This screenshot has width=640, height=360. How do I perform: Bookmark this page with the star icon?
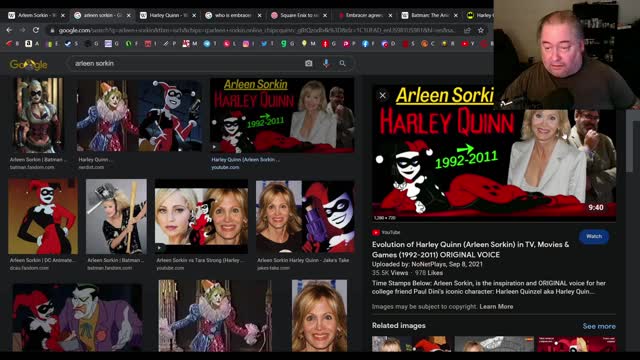(481, 30)
